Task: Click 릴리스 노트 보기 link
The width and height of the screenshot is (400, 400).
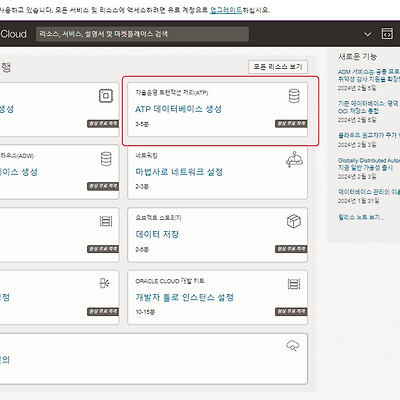Action: click(361, 217)
